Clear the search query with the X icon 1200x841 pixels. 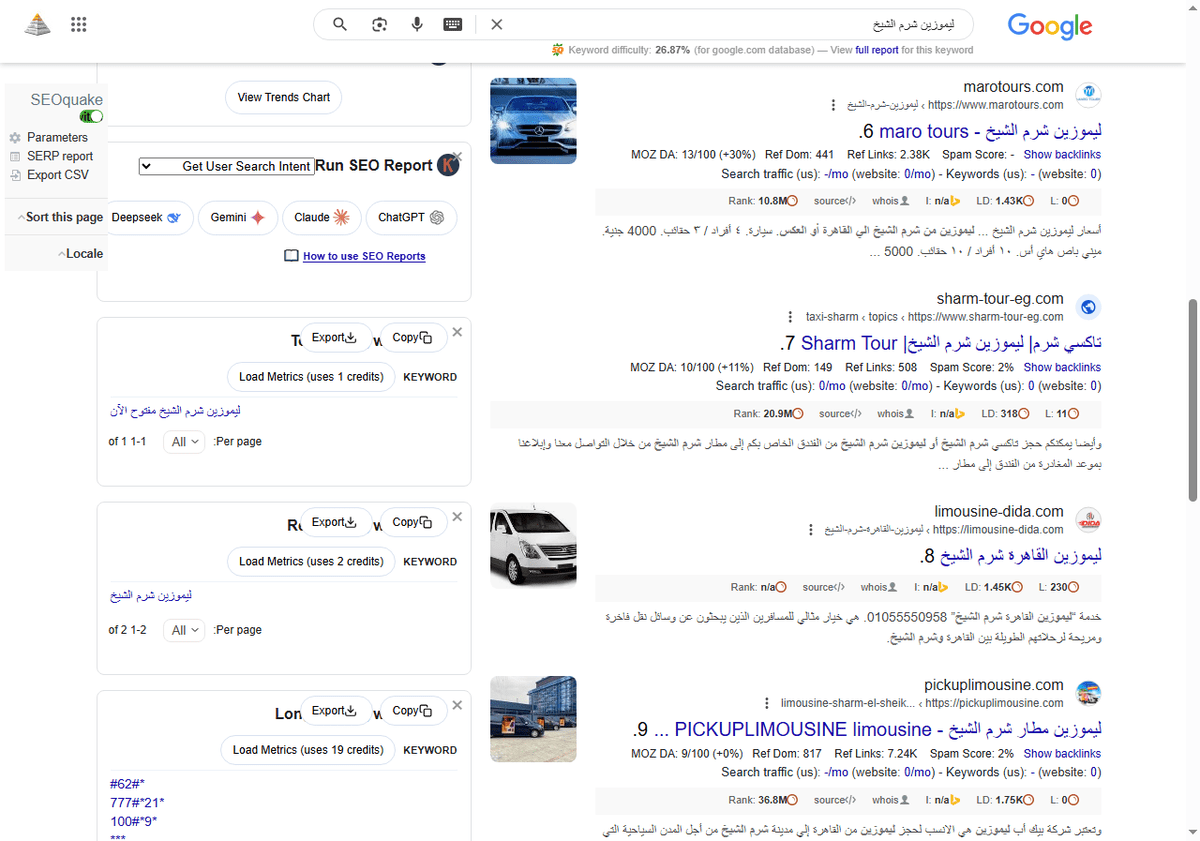(497, 24)
